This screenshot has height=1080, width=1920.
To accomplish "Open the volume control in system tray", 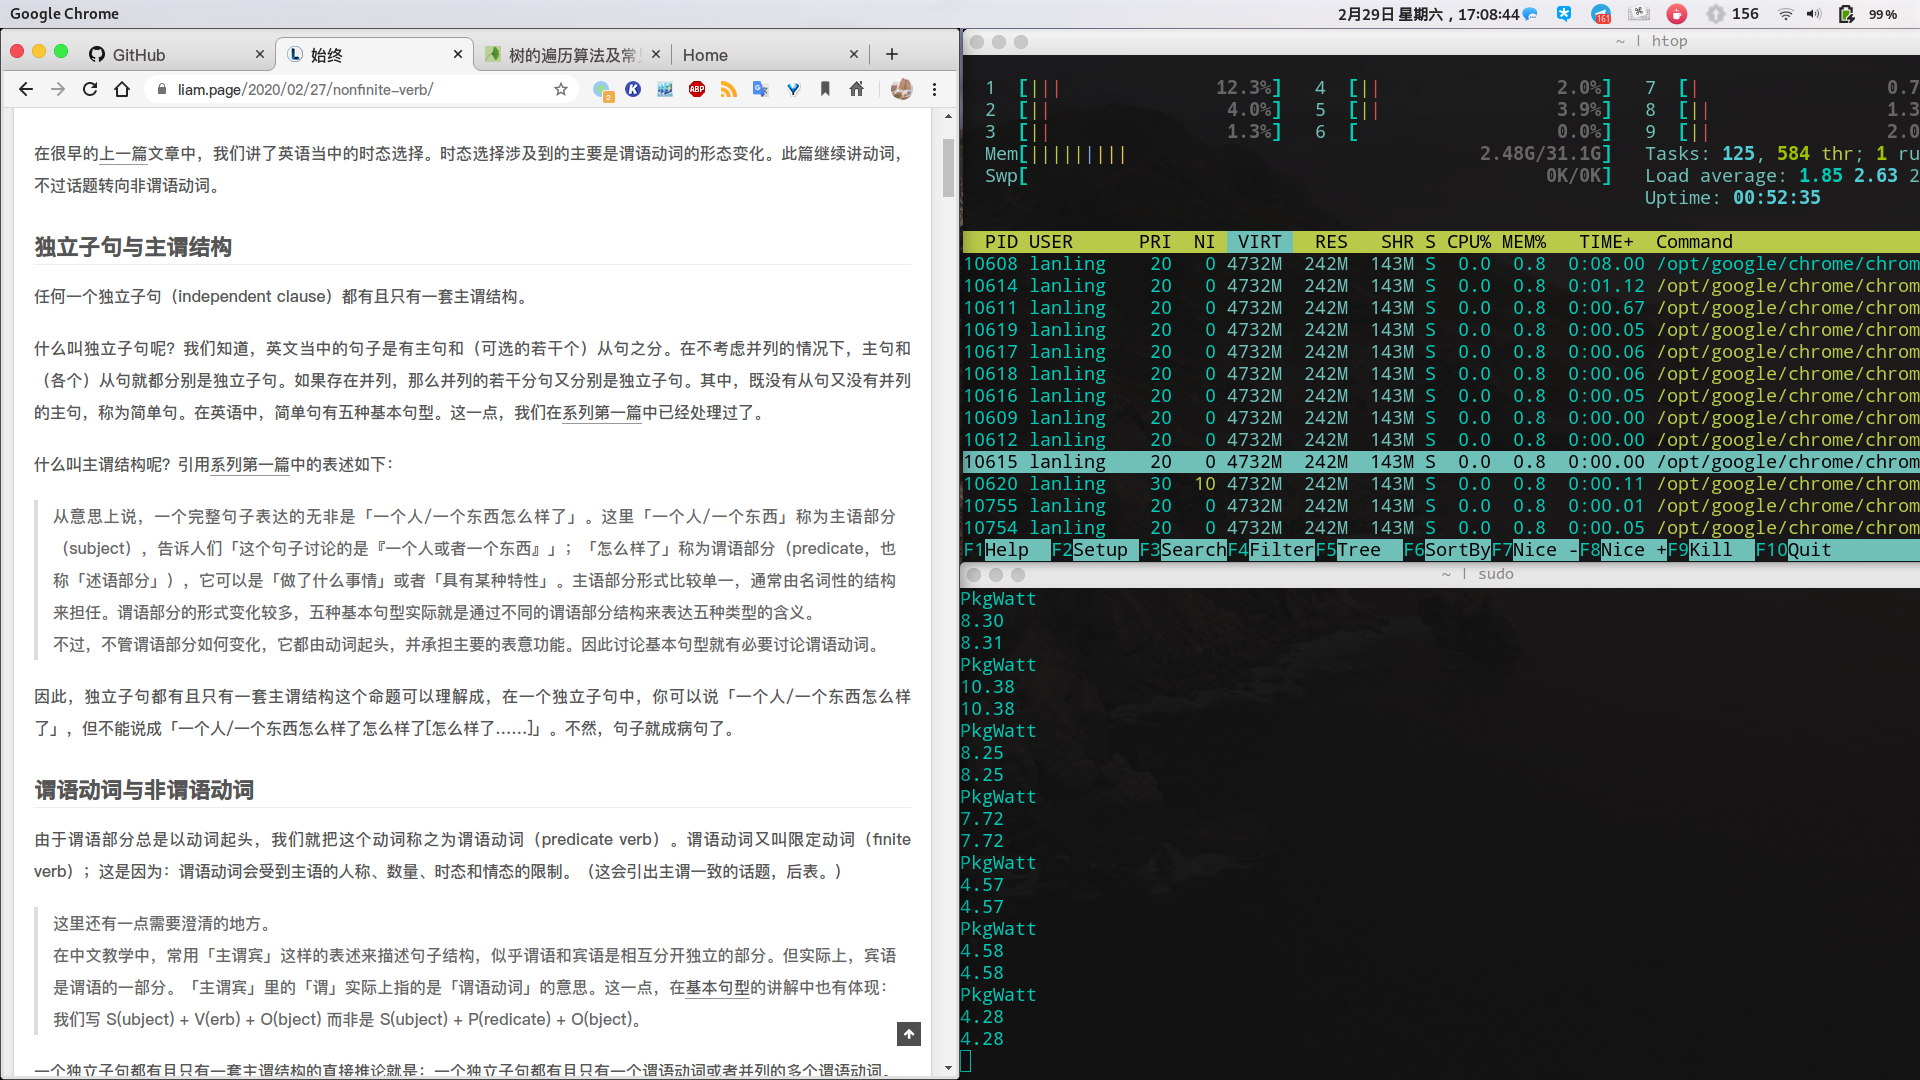I will pos(1814,14).
